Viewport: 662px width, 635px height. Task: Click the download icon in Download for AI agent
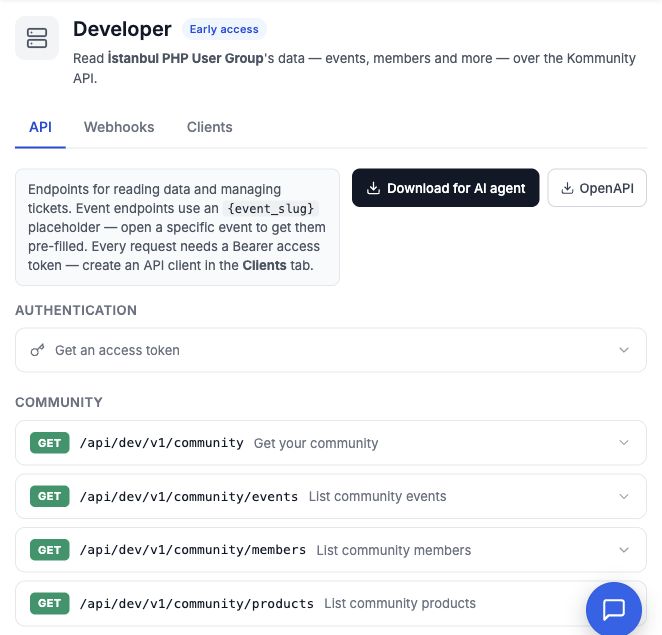point(373,188)
